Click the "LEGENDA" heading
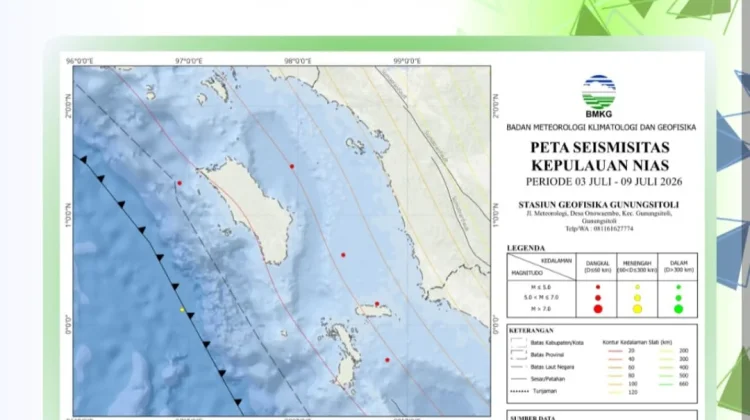This screenshot has width=750, height=420. pyautogui.click(x=526, y=248)
